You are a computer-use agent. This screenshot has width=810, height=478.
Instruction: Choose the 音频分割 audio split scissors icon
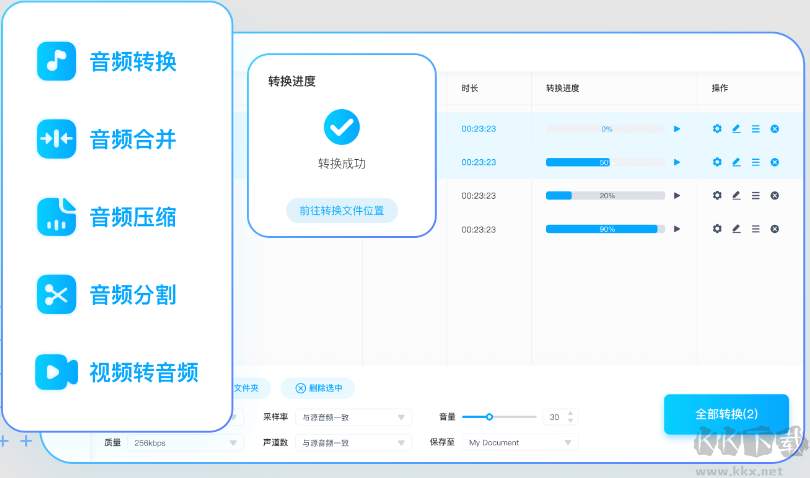click(x=56, y=294)
